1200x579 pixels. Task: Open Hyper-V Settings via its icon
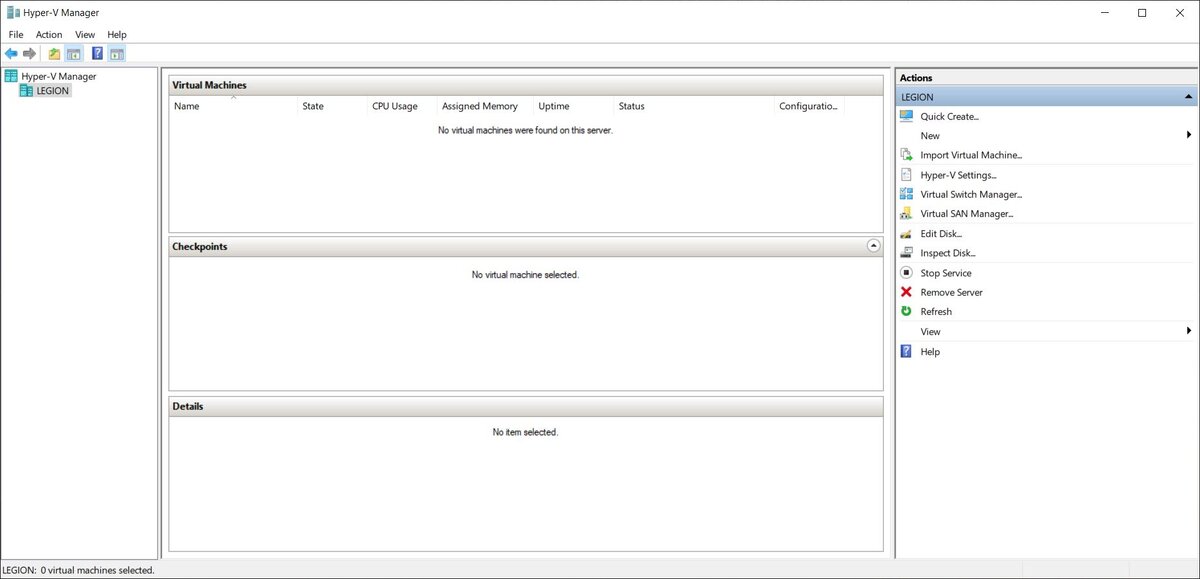click(906, 174)
